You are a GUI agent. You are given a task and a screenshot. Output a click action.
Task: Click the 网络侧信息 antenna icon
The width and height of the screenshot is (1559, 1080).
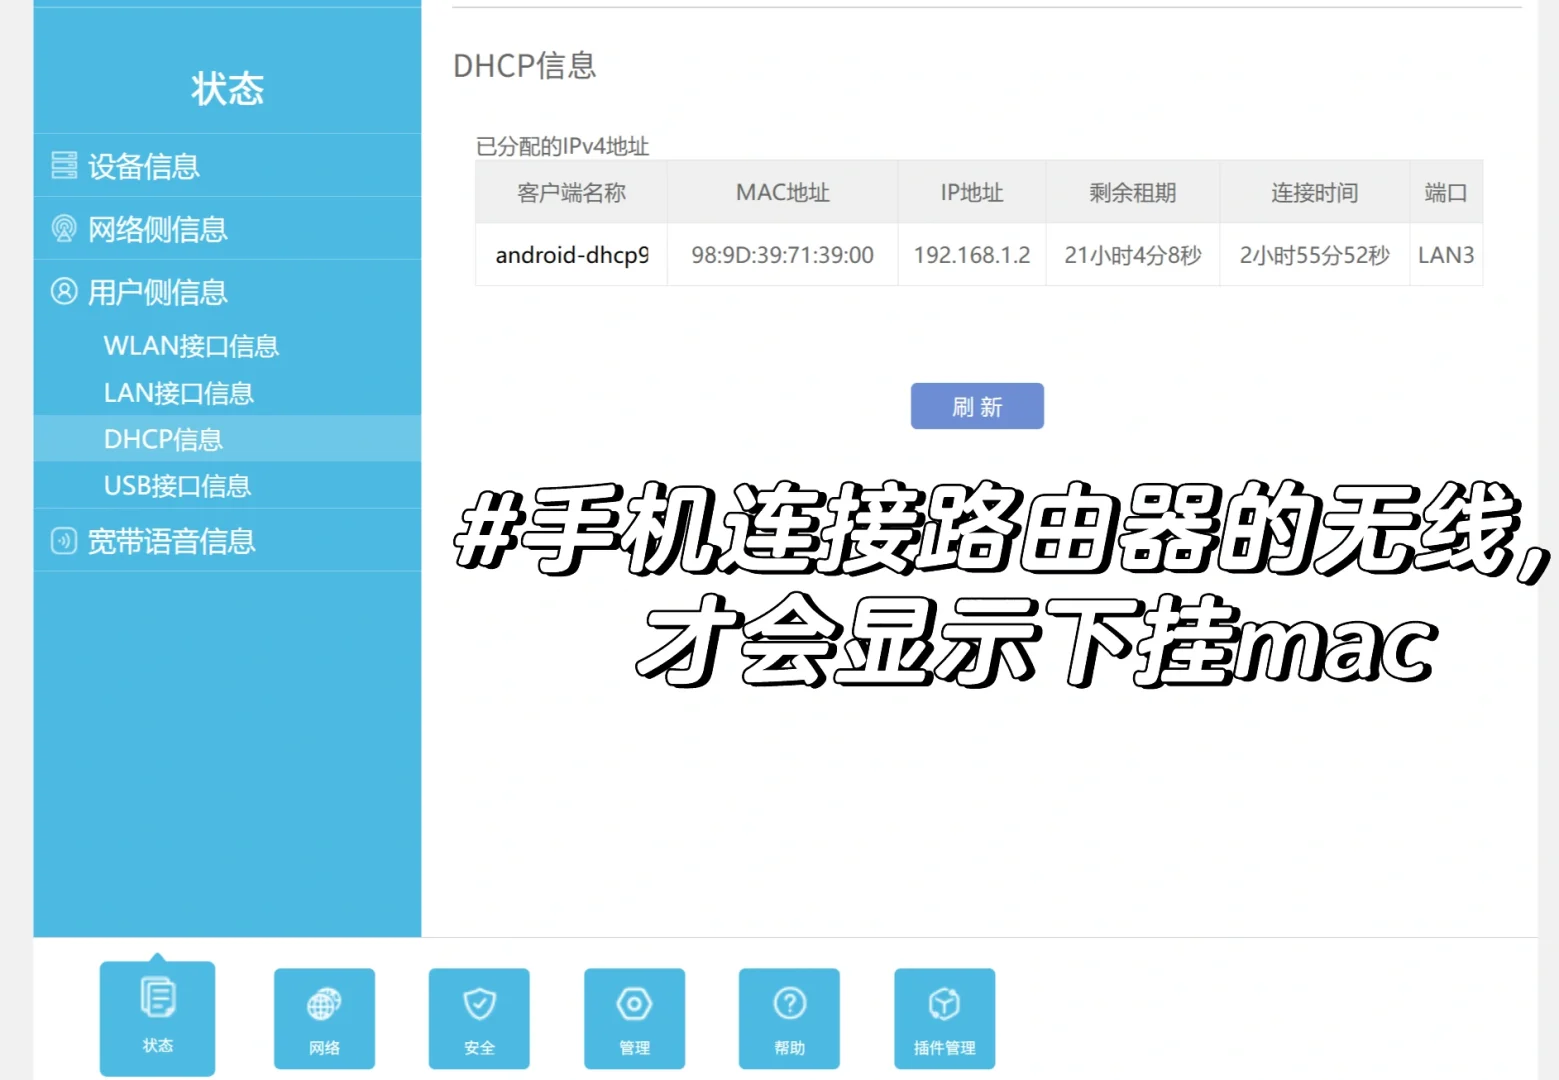pyautogui.click(x=63, y=229)
